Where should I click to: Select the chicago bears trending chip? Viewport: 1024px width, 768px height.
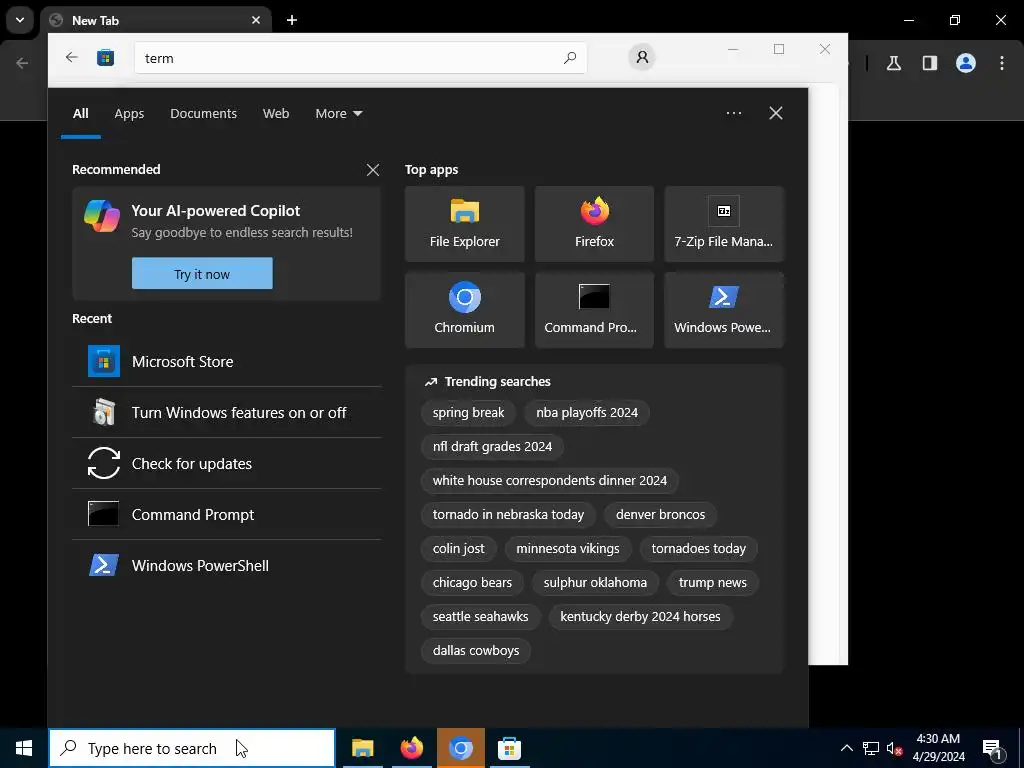(472, 582)
